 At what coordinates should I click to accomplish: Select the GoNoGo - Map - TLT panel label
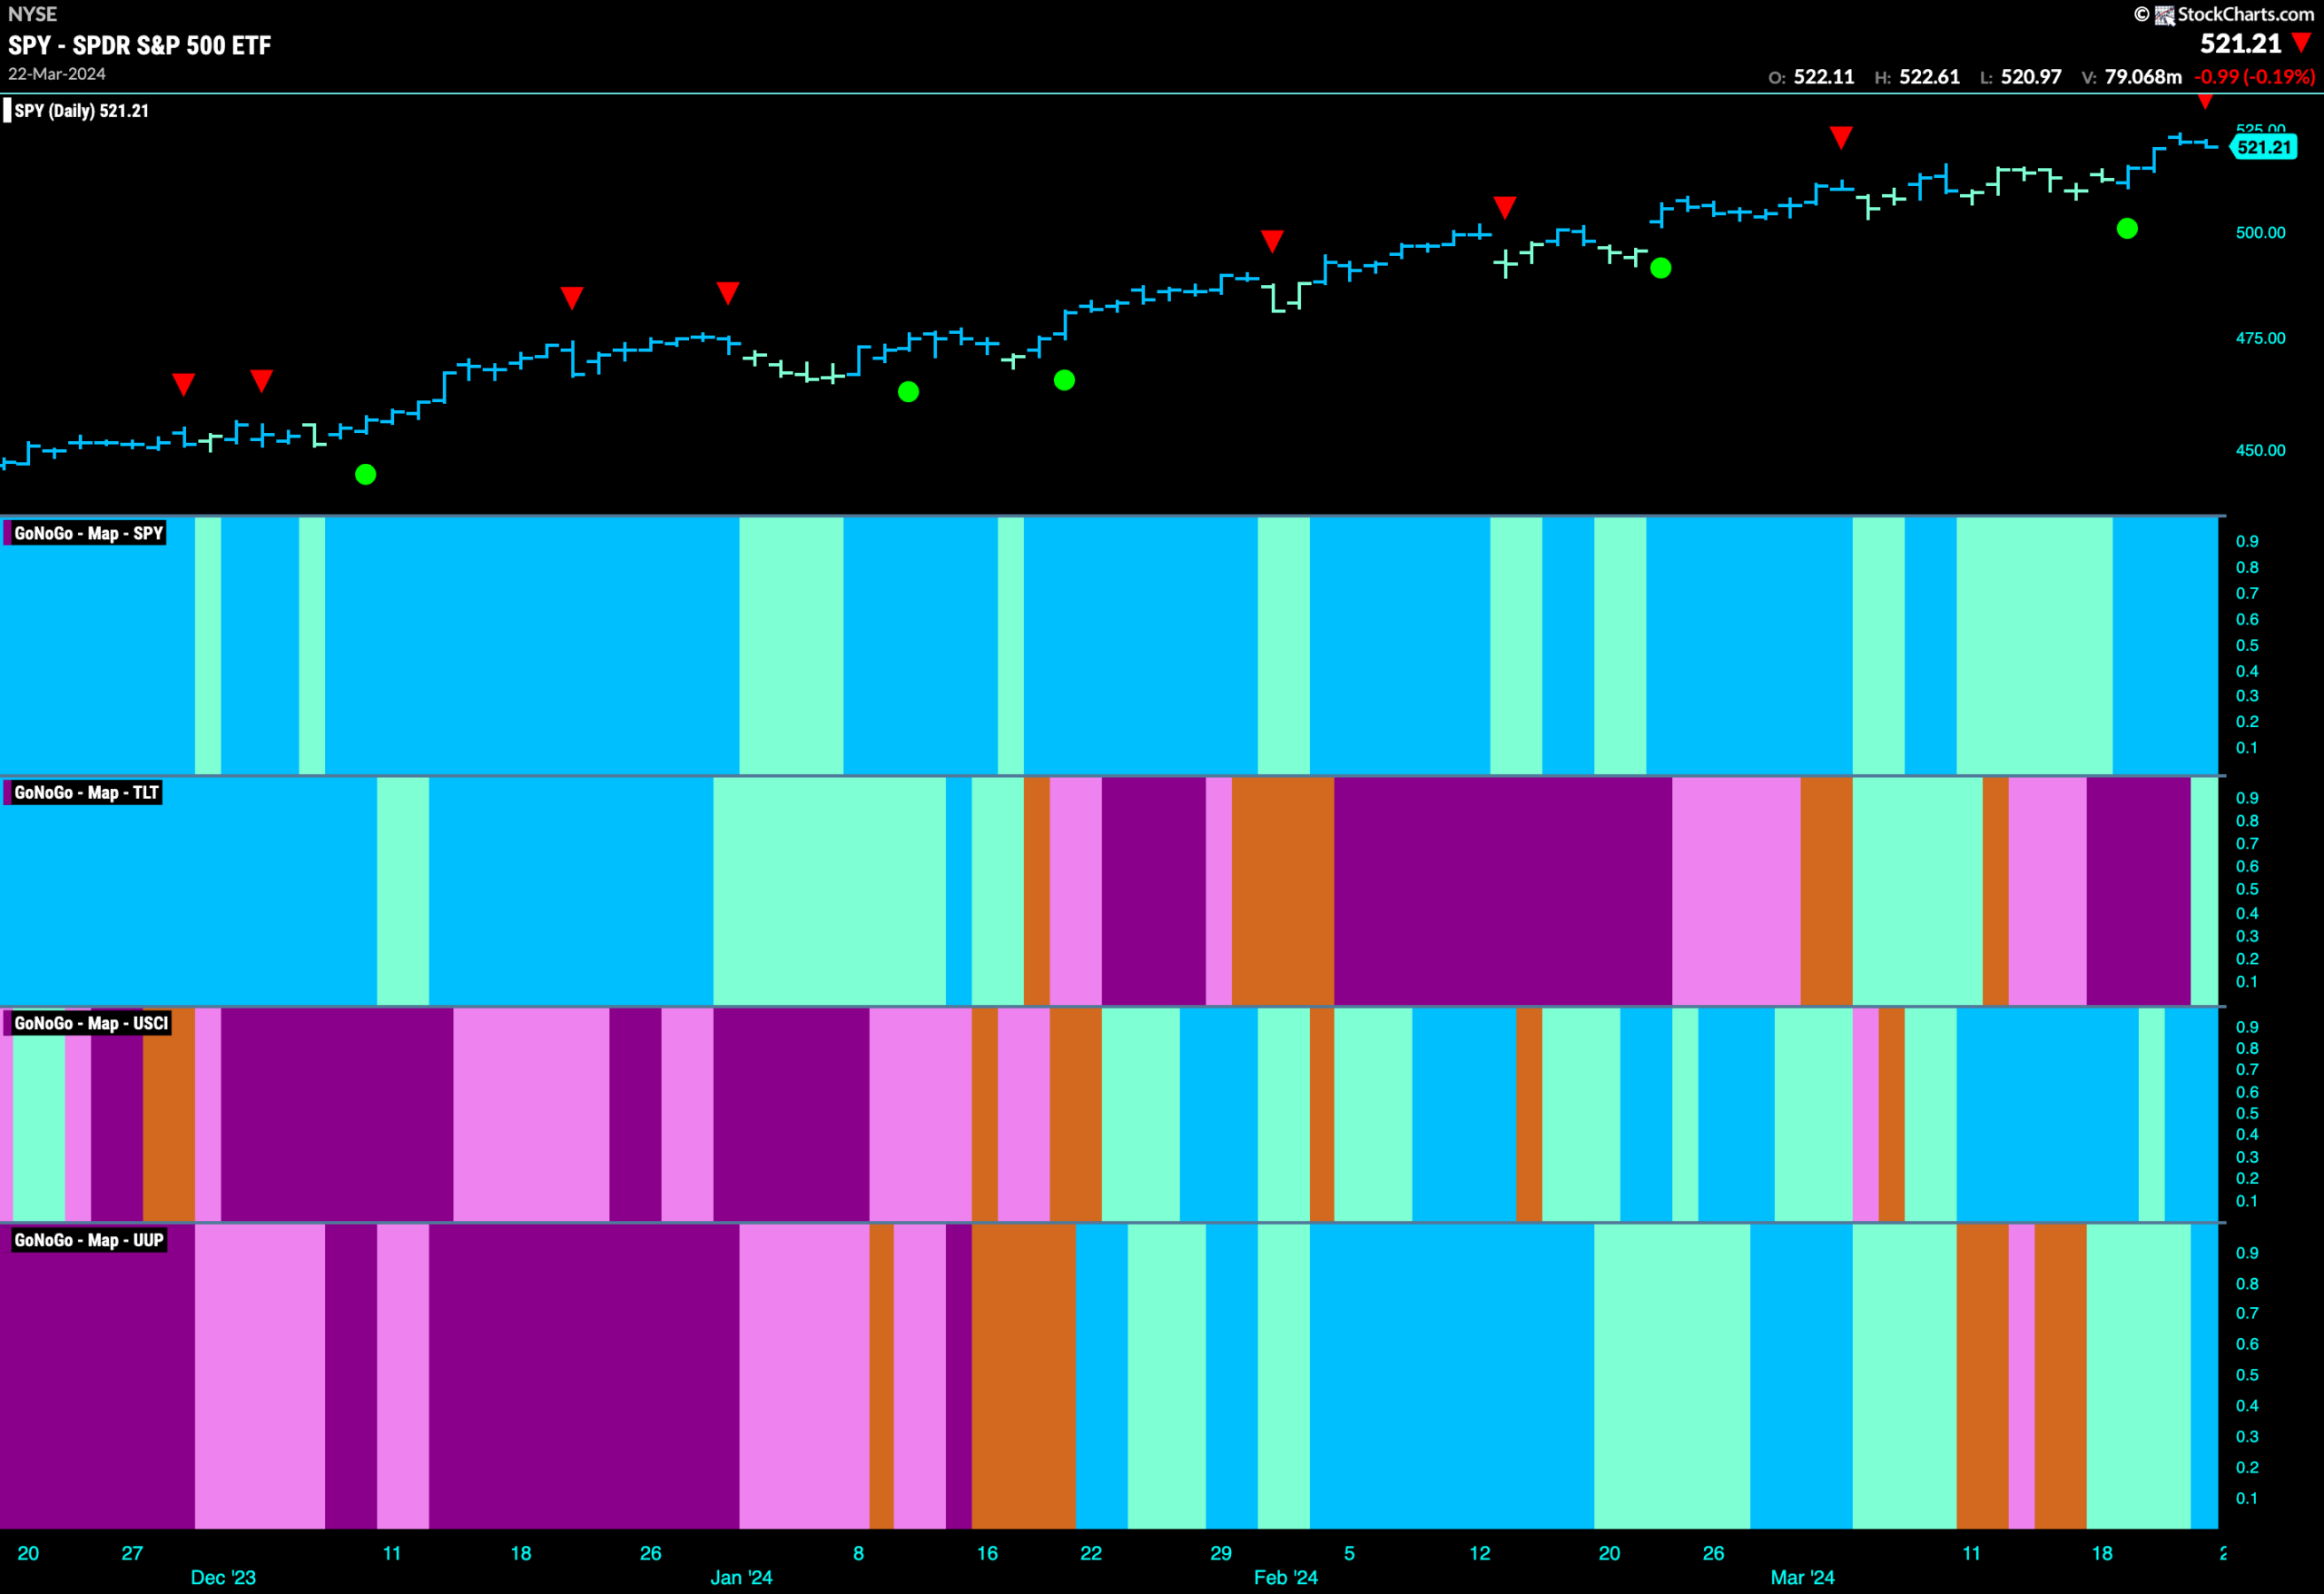coord(86,793)
